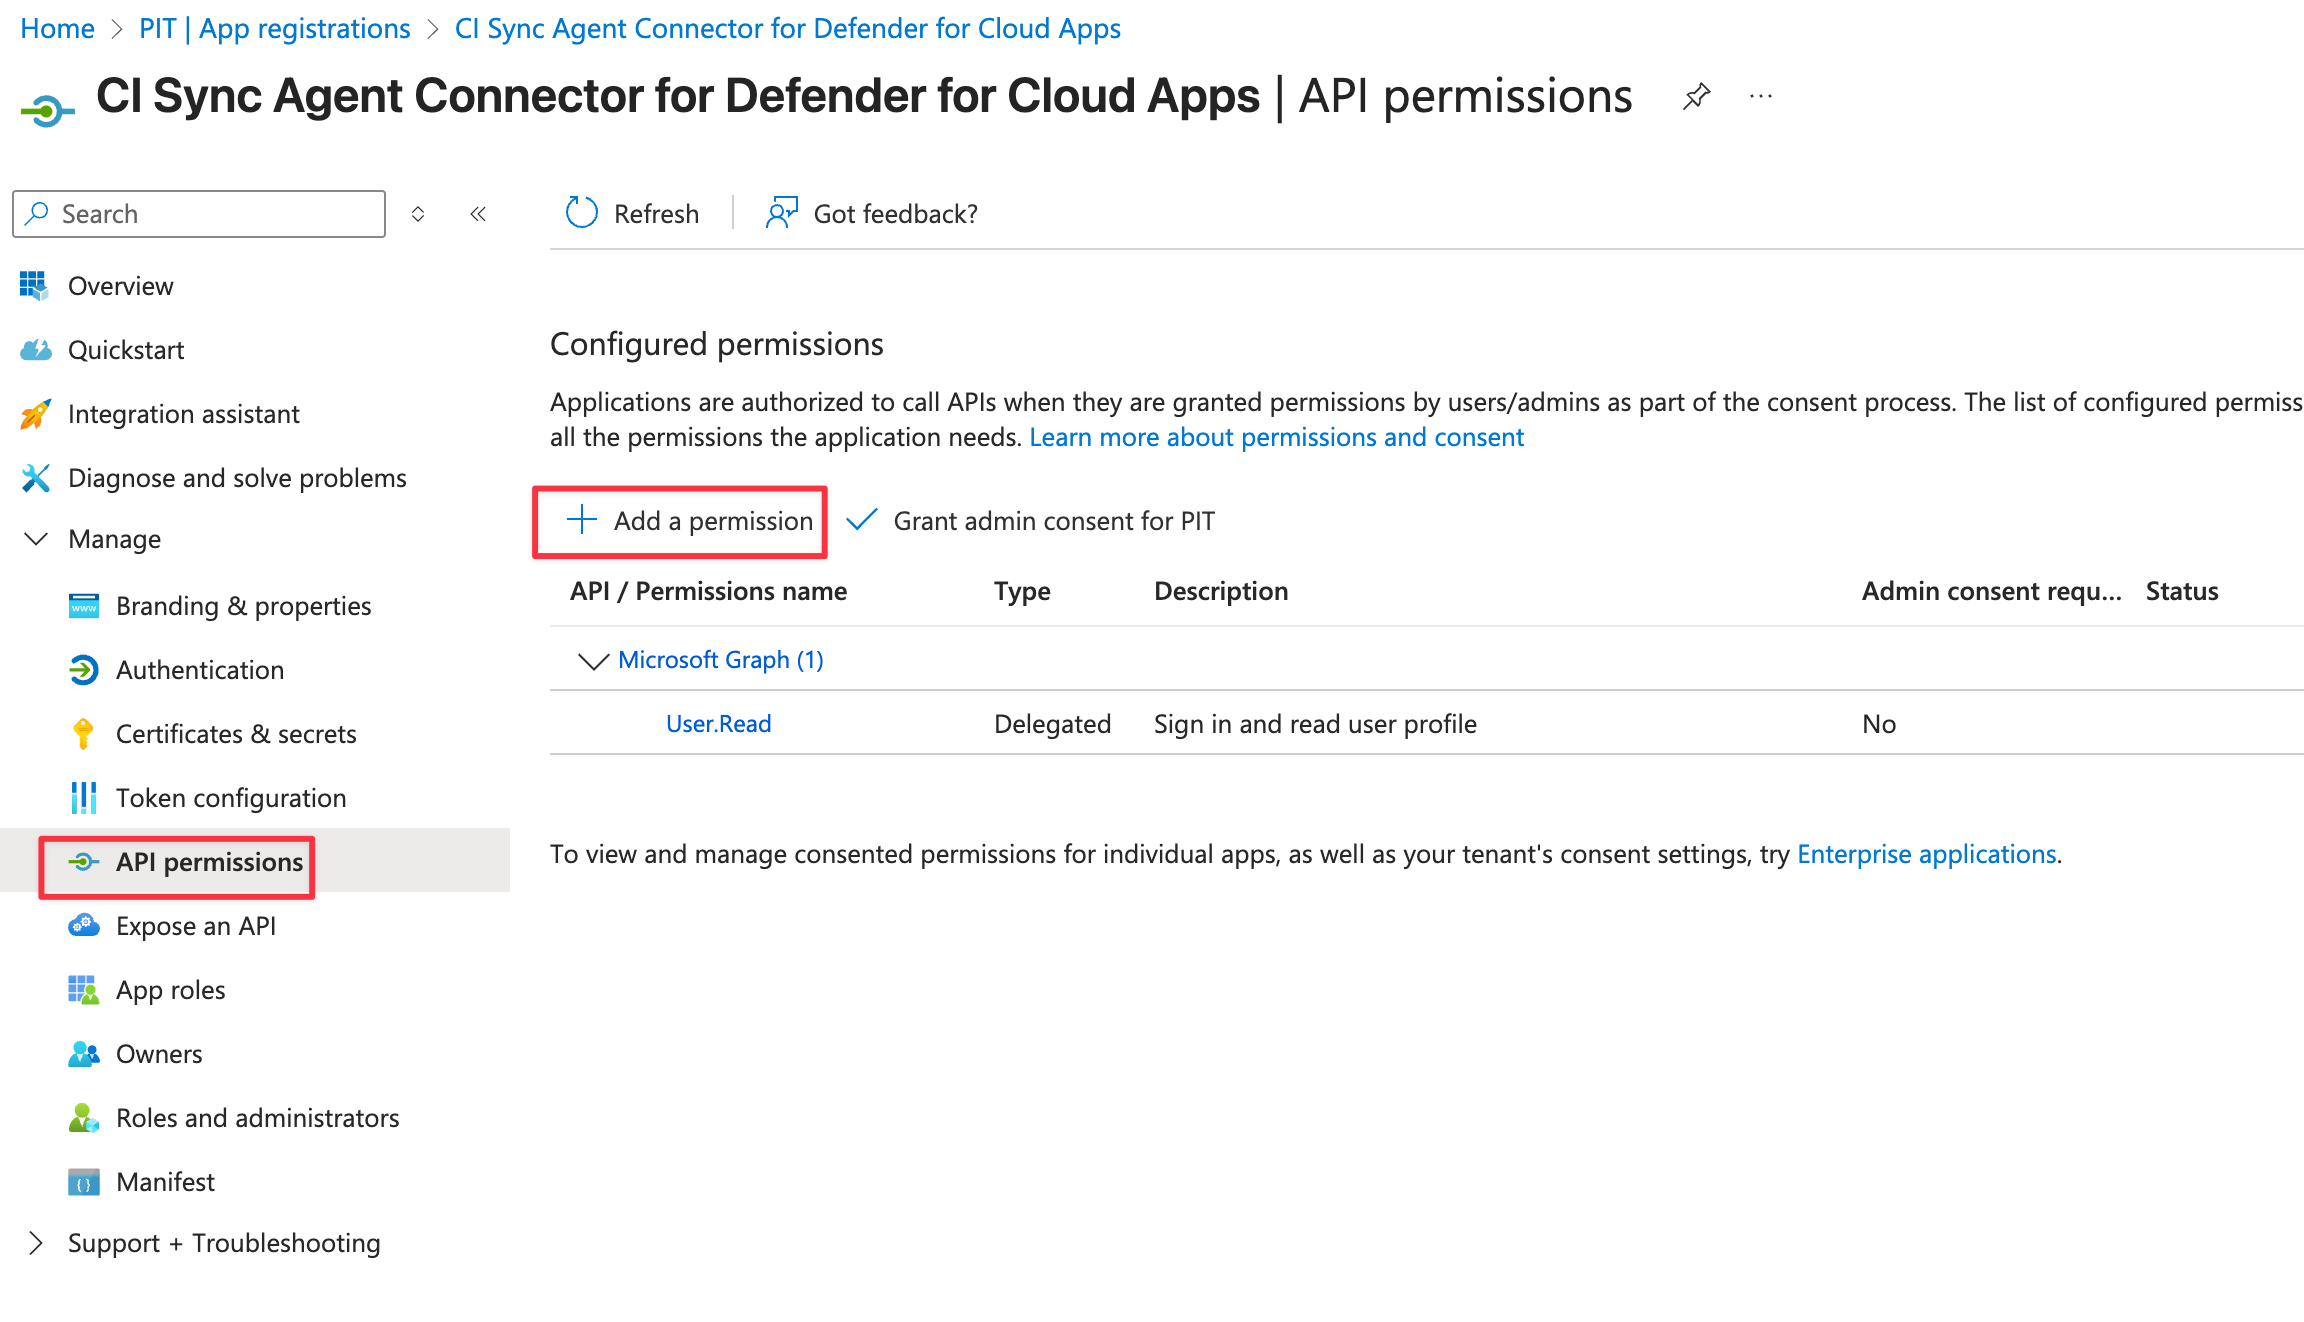Click the Got feedback person icon
This screenshot has height=1322, width=2304.
pyautogui.click(x=782, y=213)
